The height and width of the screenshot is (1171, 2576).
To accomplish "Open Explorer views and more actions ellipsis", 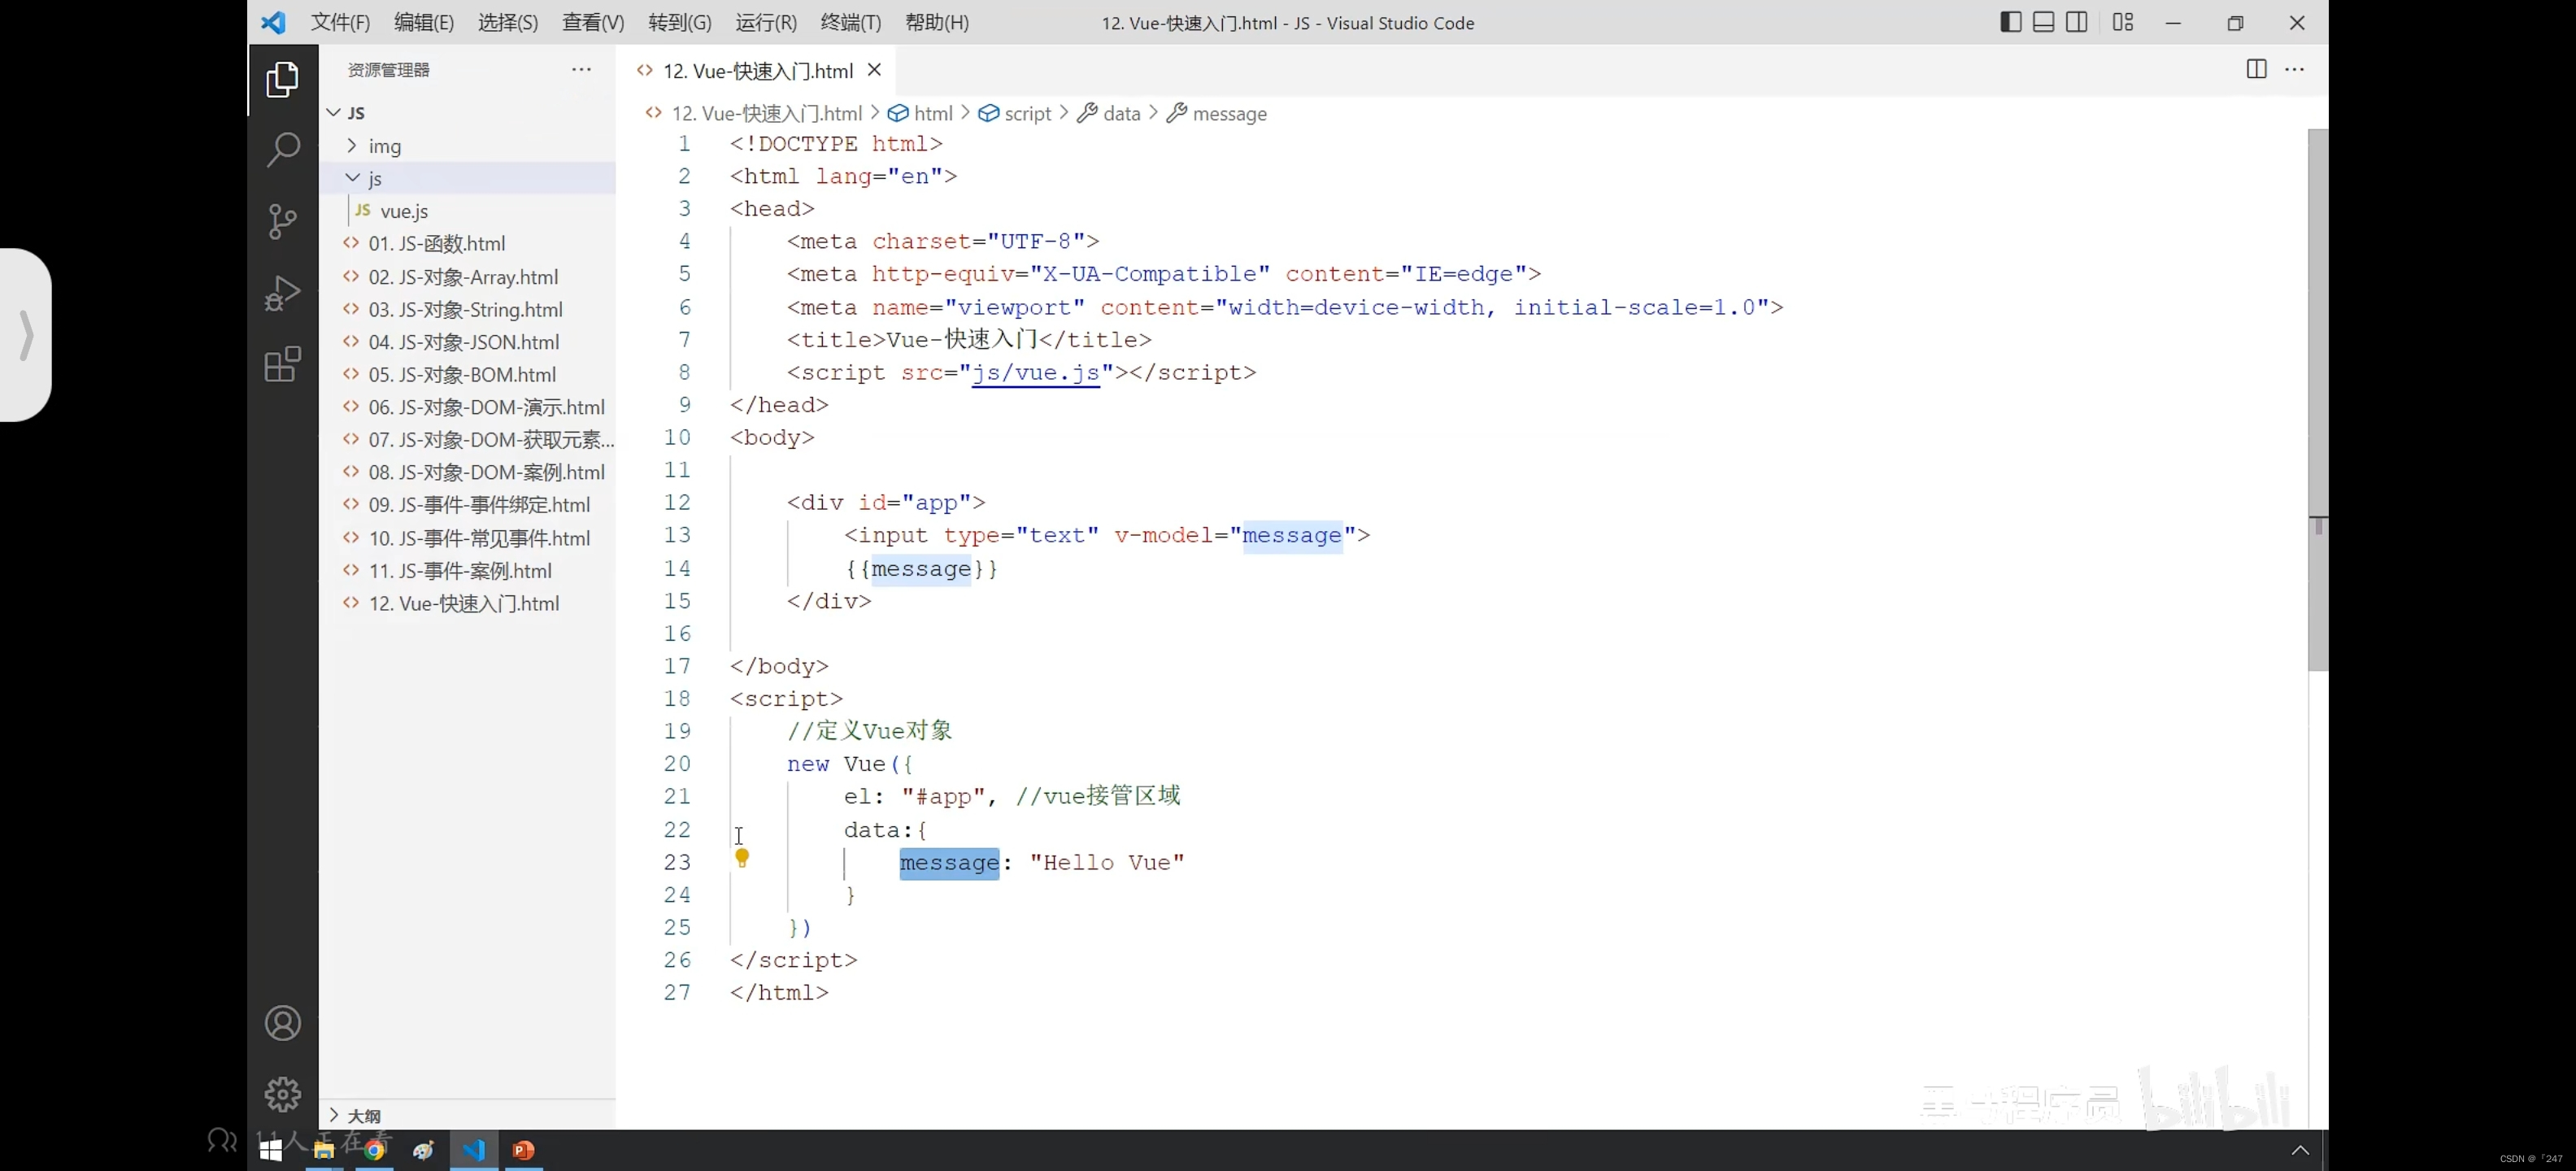I will click(581, 69).
